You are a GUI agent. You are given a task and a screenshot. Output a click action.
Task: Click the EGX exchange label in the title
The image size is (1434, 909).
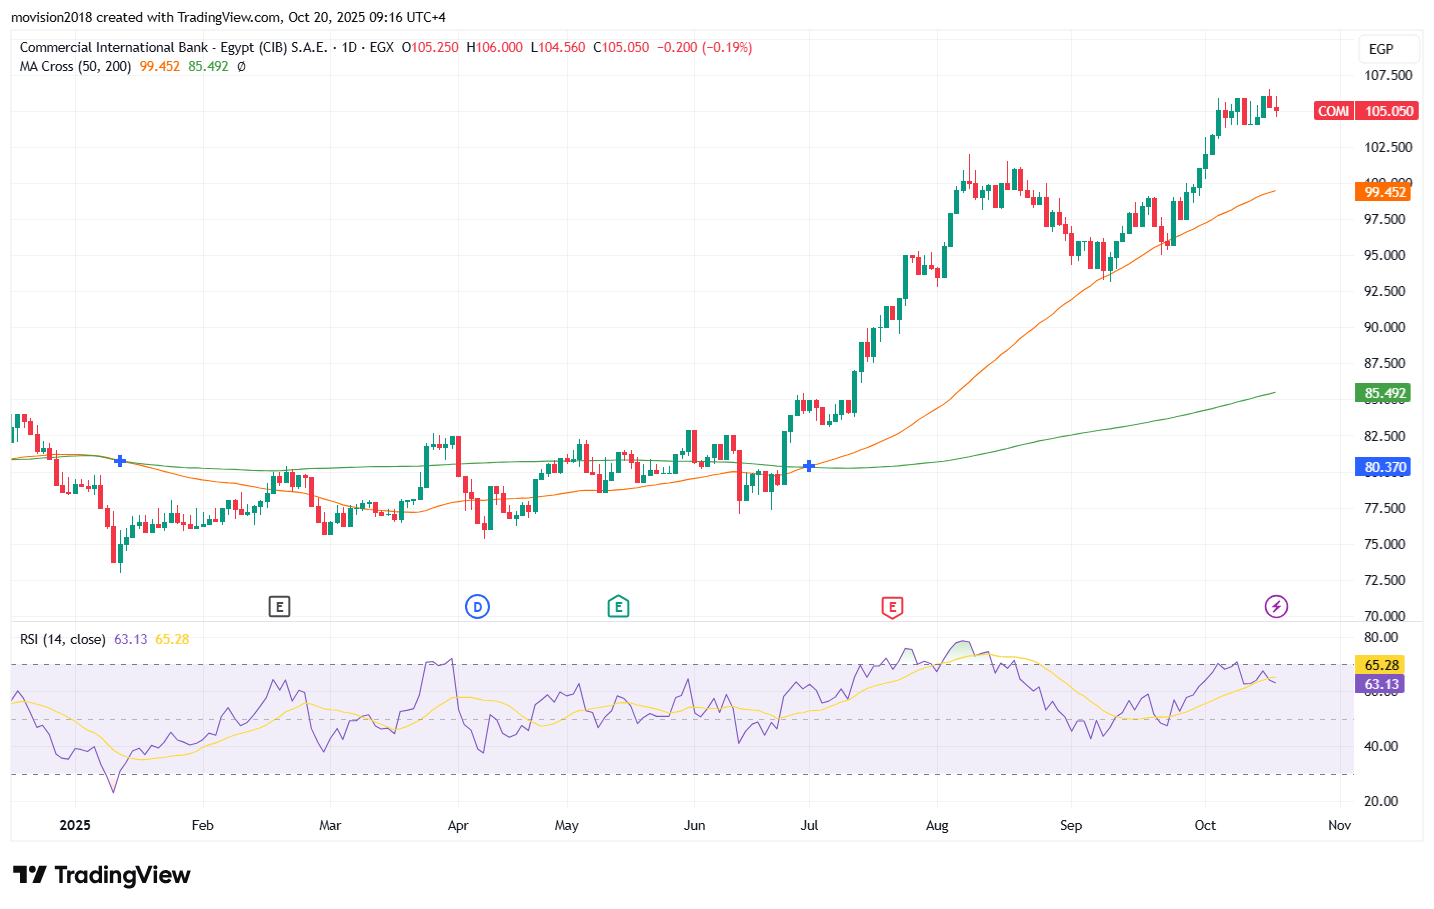(381, 47)
